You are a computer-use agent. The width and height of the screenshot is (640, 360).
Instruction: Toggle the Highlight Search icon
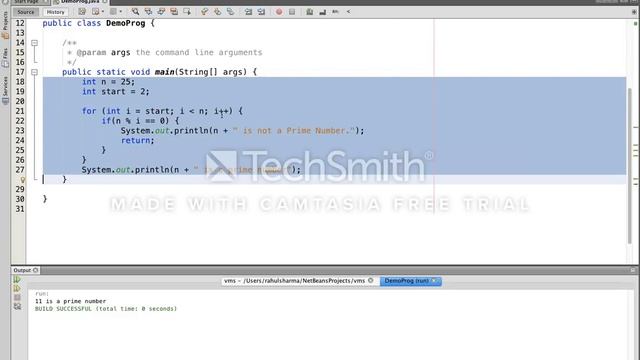174,12
